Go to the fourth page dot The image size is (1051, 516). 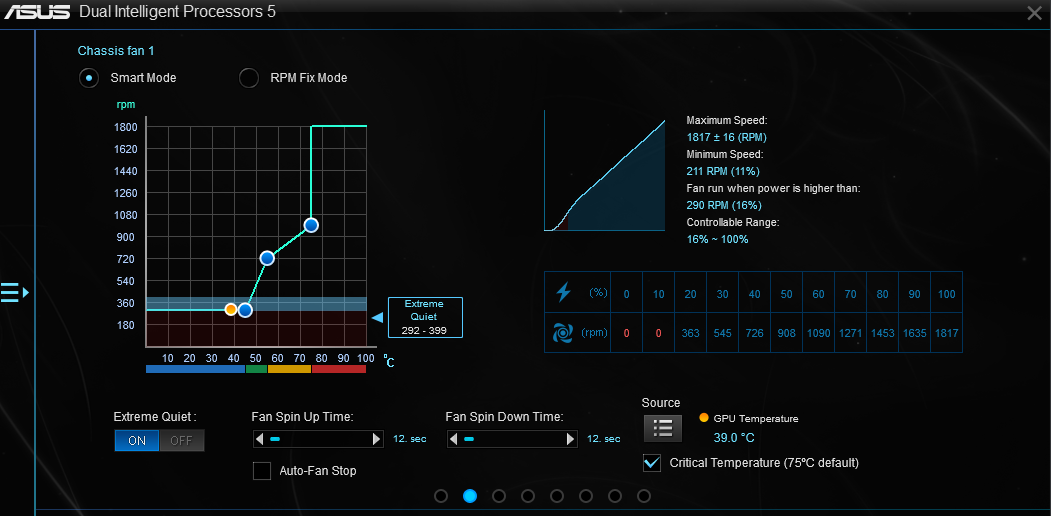tap(528, 496)
